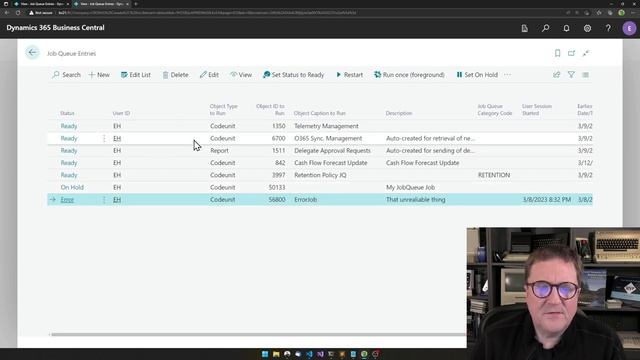Click the Search action in the toolbar

(67, 75)
